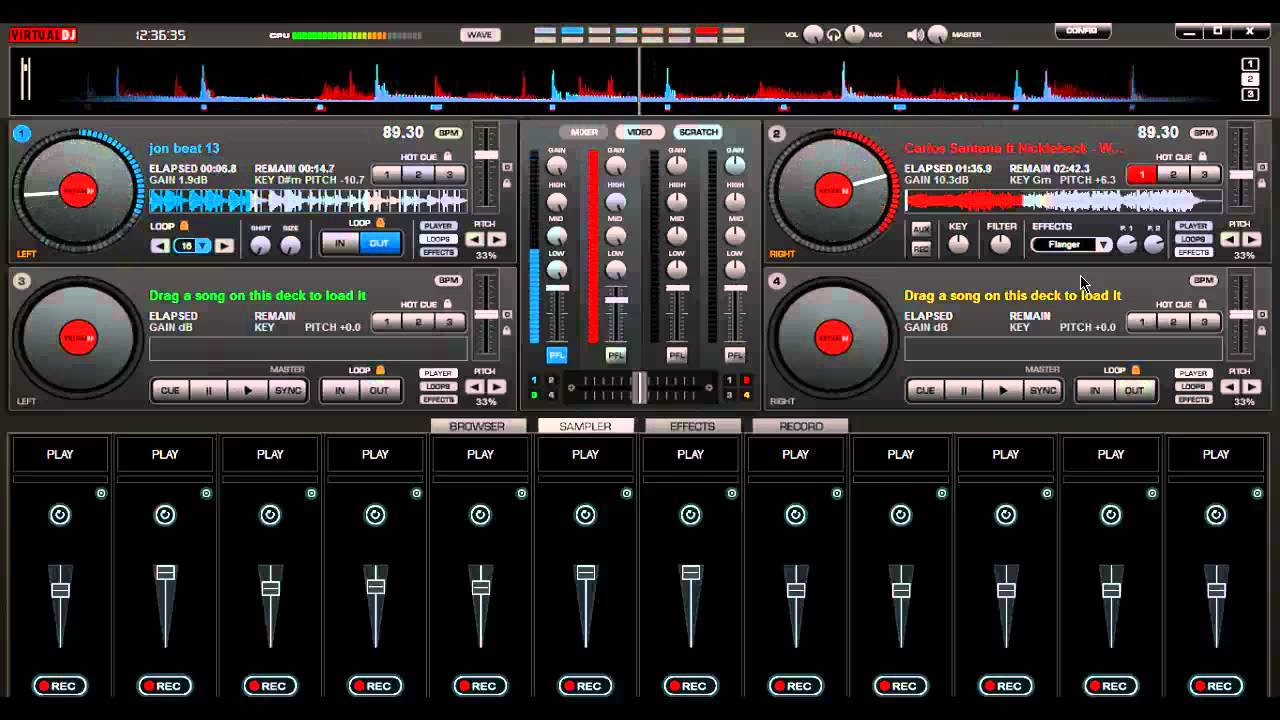Image resolution: width=1280 pixels, height=720 pixels.
Task: Open the CONFIG settings button
Action: tap(1082, 31)
